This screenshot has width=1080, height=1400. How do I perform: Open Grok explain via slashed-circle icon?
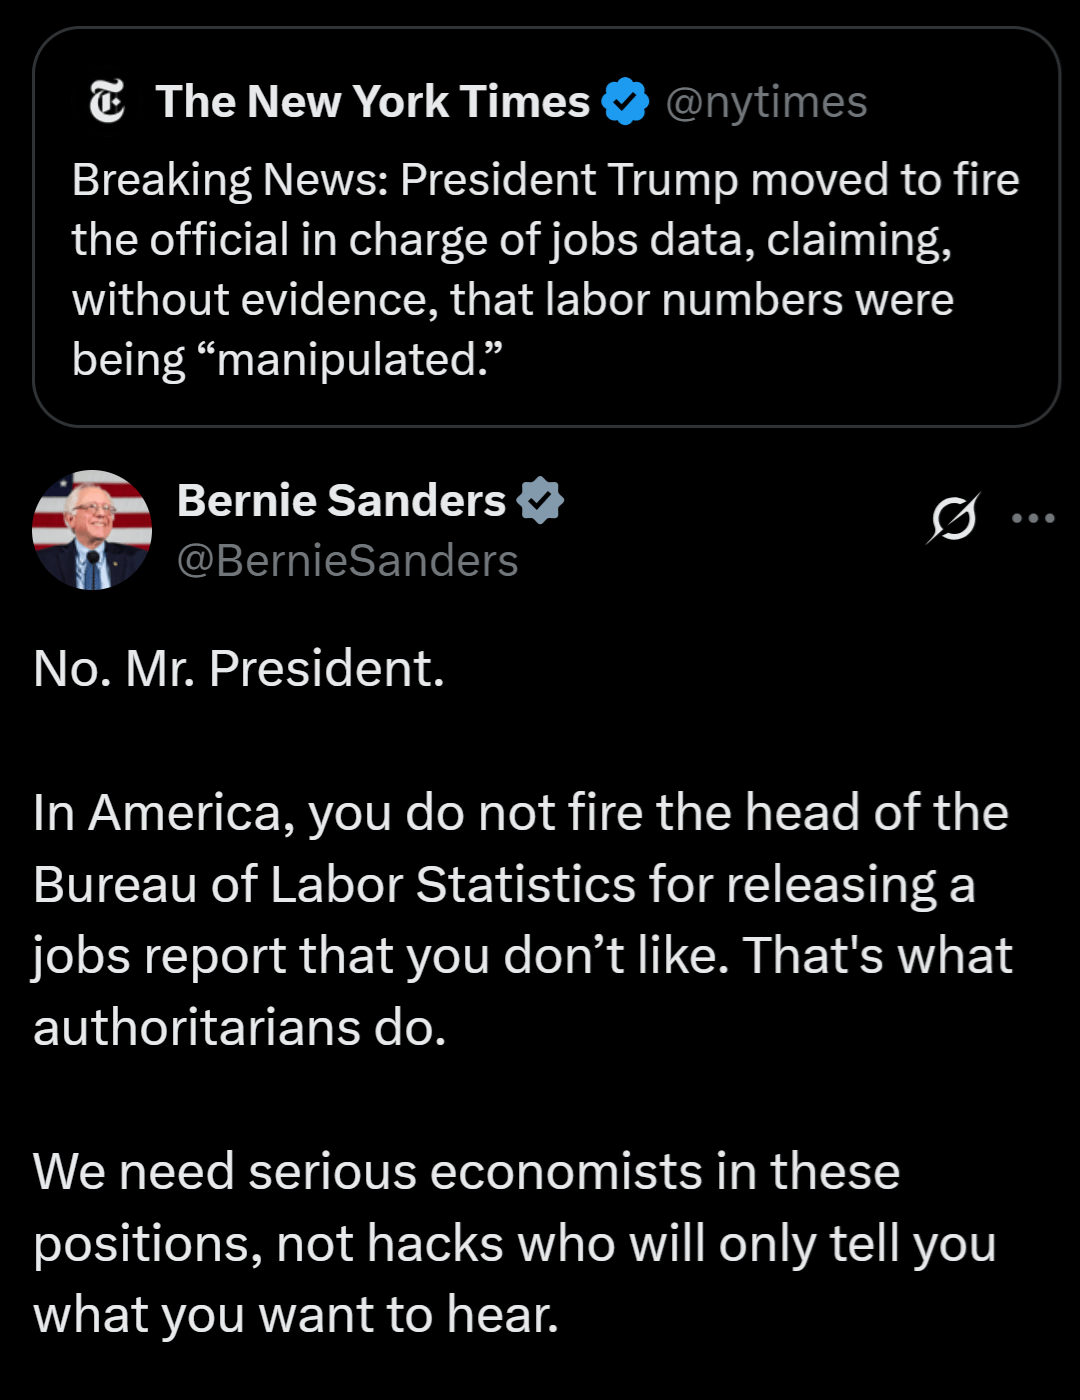point(952,518)
